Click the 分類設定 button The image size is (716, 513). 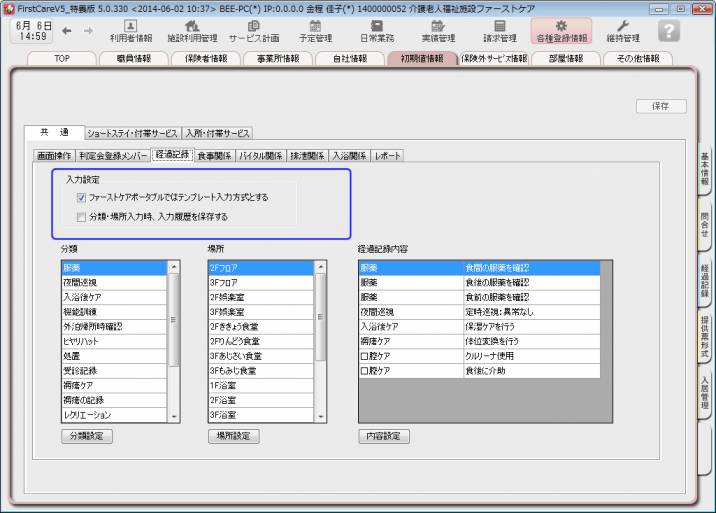[86, 436]
